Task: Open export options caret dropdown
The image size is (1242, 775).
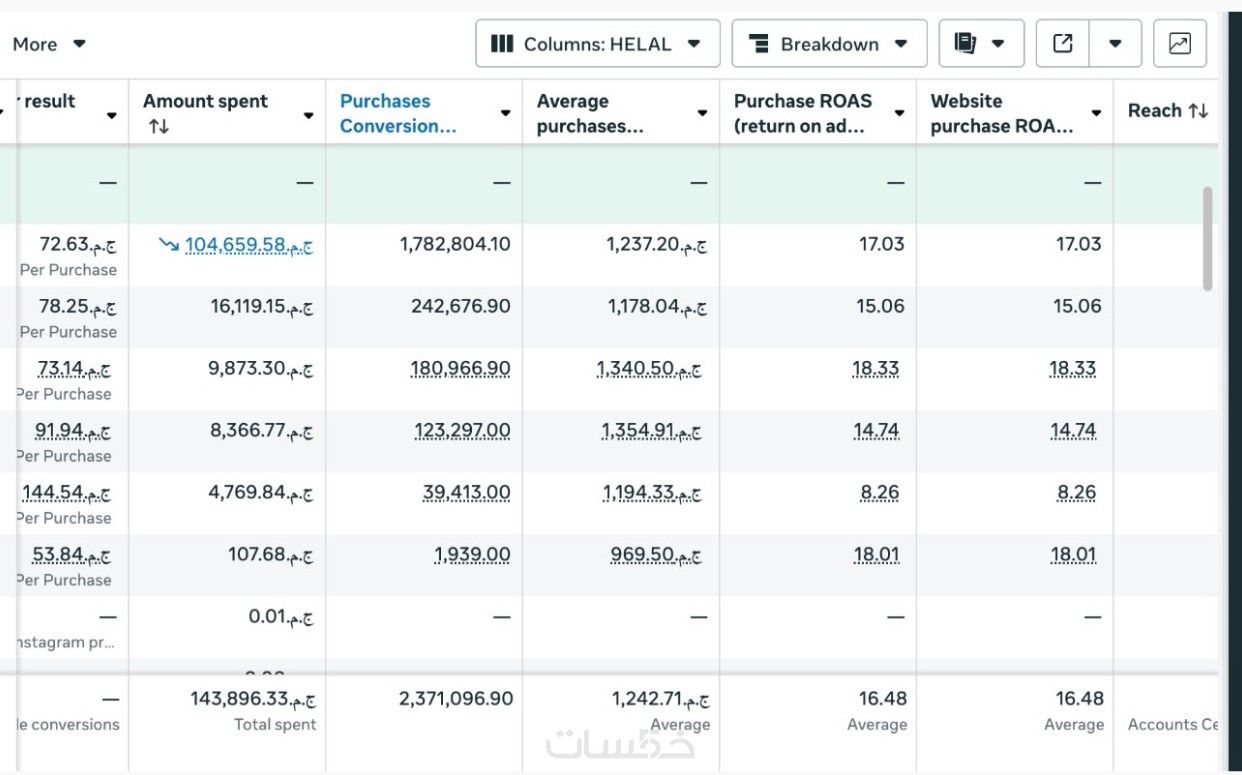Action: coord(1115,44)
